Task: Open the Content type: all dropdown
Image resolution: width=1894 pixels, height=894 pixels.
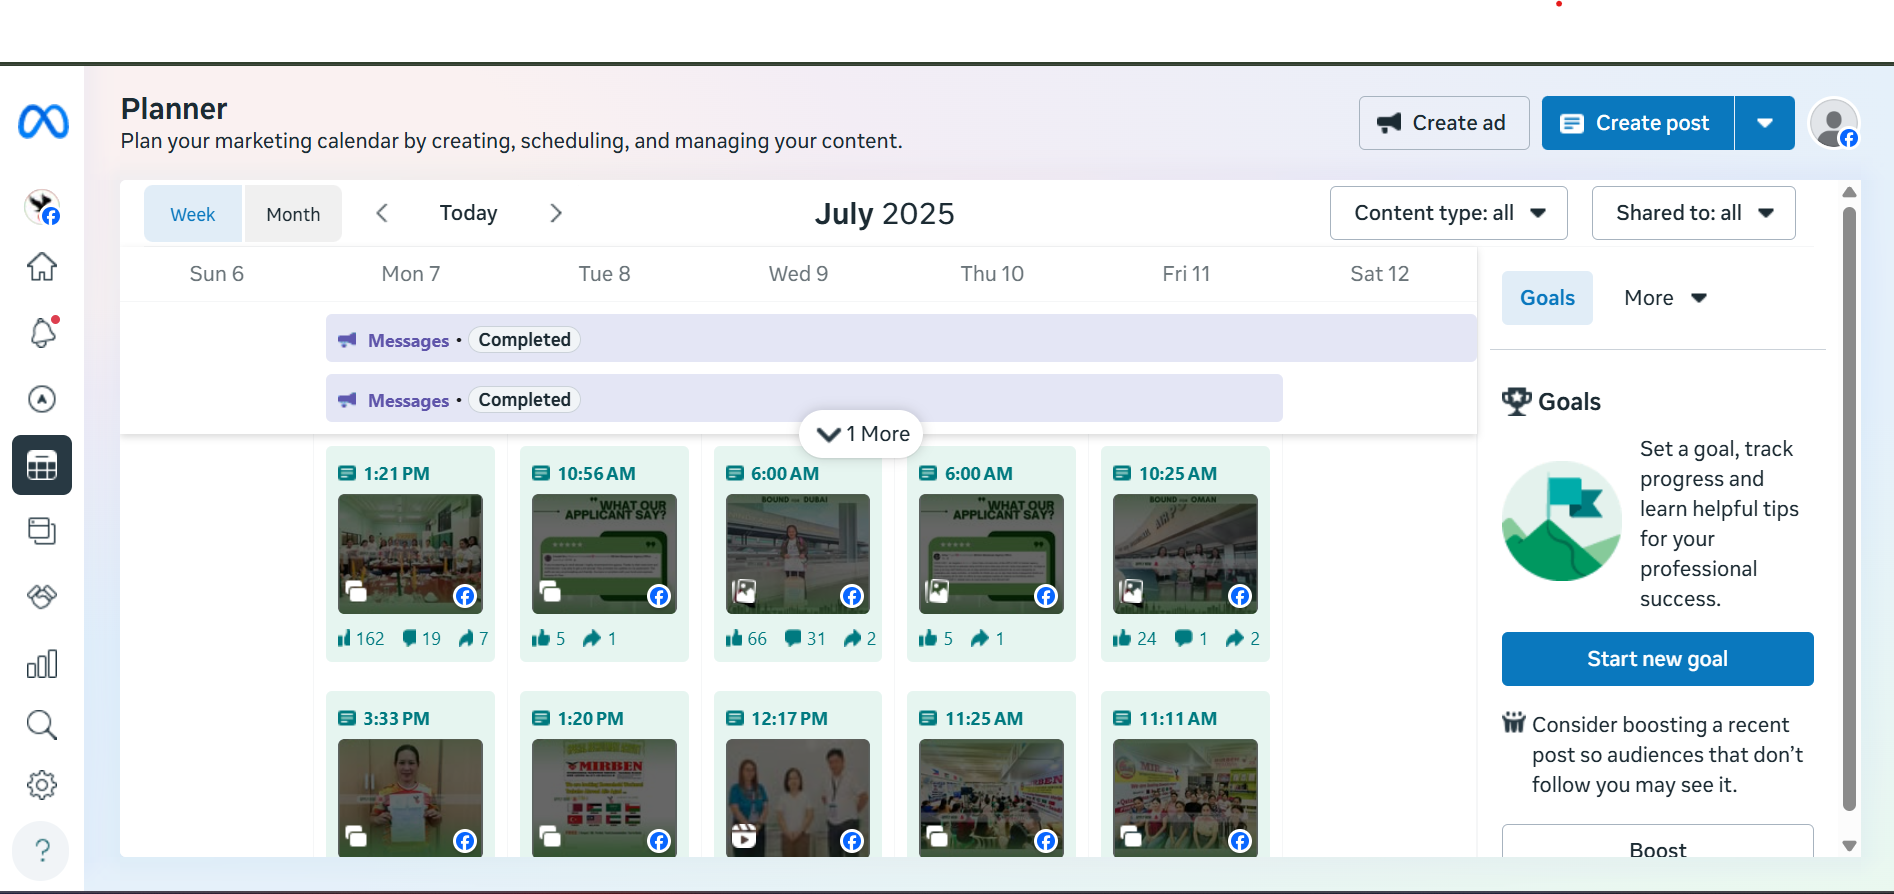Action: click(x=1448, y=213)
